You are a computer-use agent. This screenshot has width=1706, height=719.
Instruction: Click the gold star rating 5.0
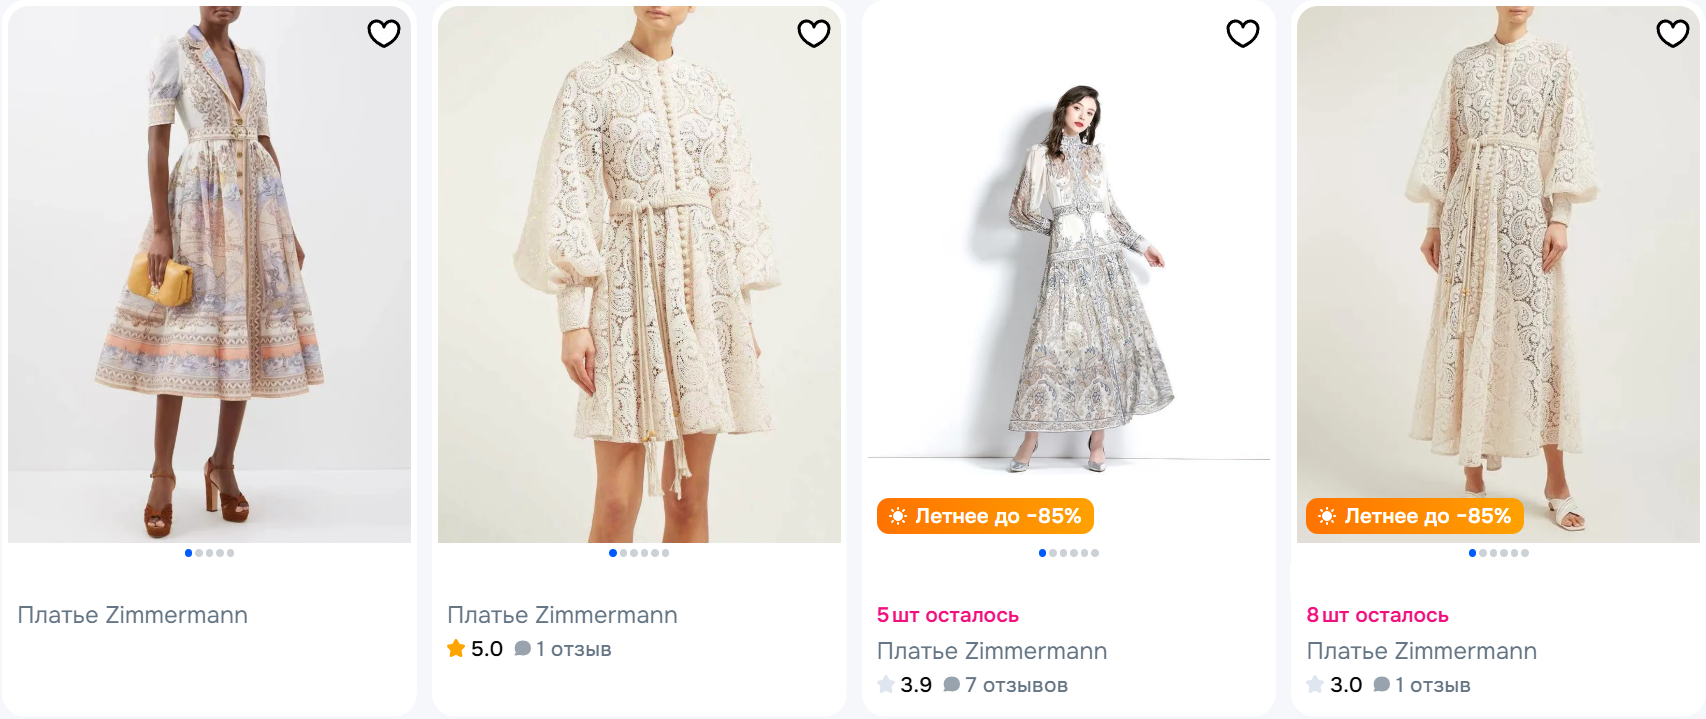[x=457, y=649]
